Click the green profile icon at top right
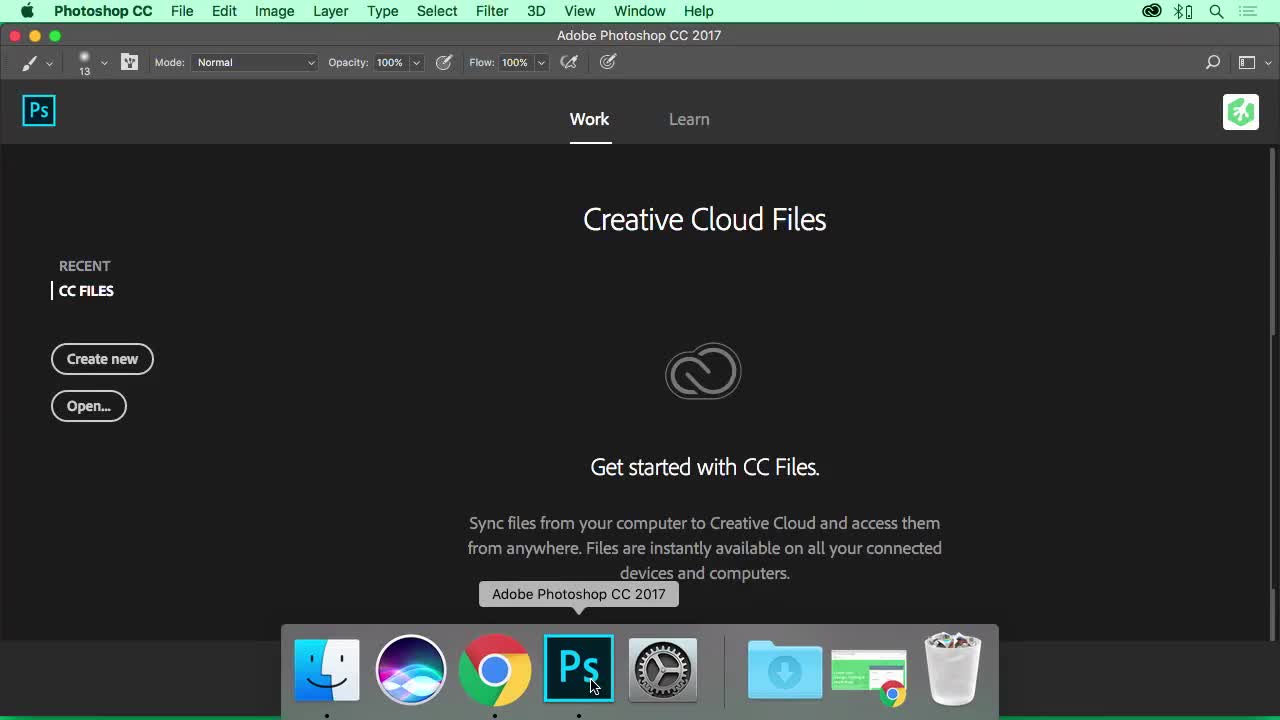This screenshot has height=720, width=1280. tap(1241, 112)
